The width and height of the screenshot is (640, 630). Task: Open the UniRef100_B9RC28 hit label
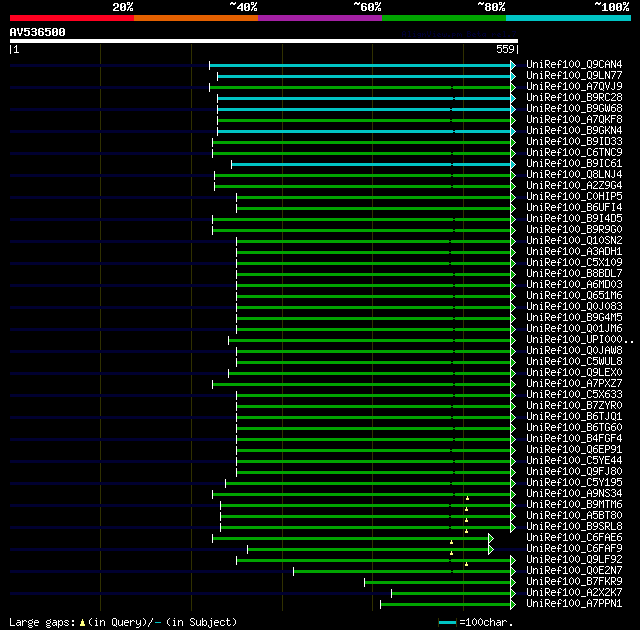[x=574, y=98]
